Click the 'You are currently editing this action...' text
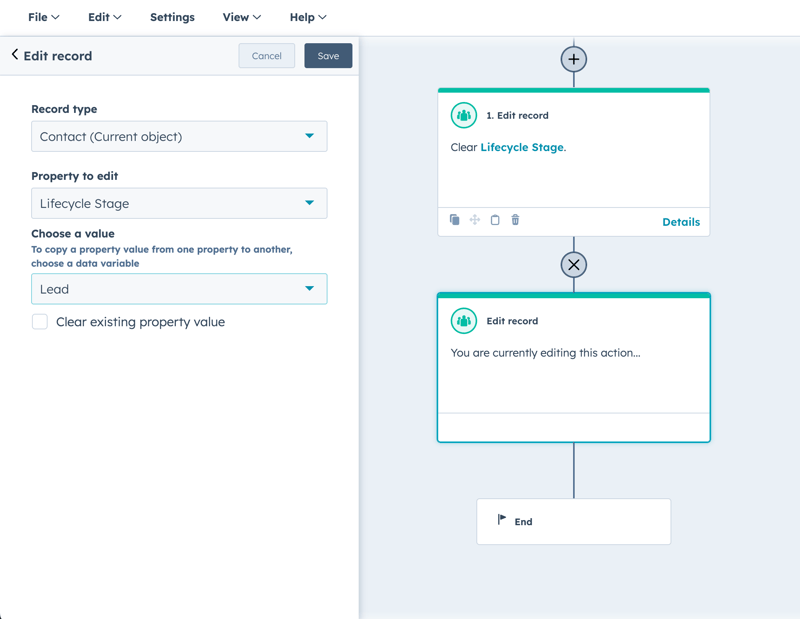 coord(545,353)
